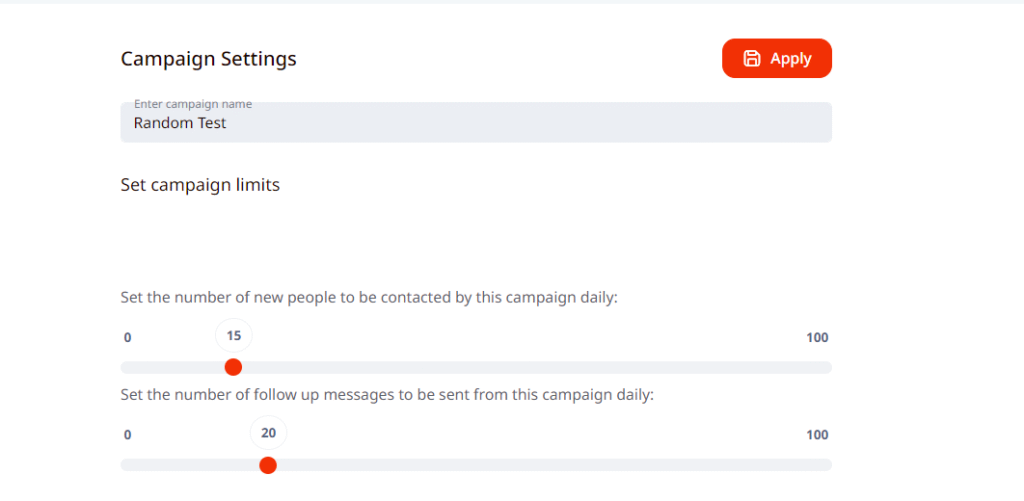Click the 100 label of new people slider

coord(817,338)
